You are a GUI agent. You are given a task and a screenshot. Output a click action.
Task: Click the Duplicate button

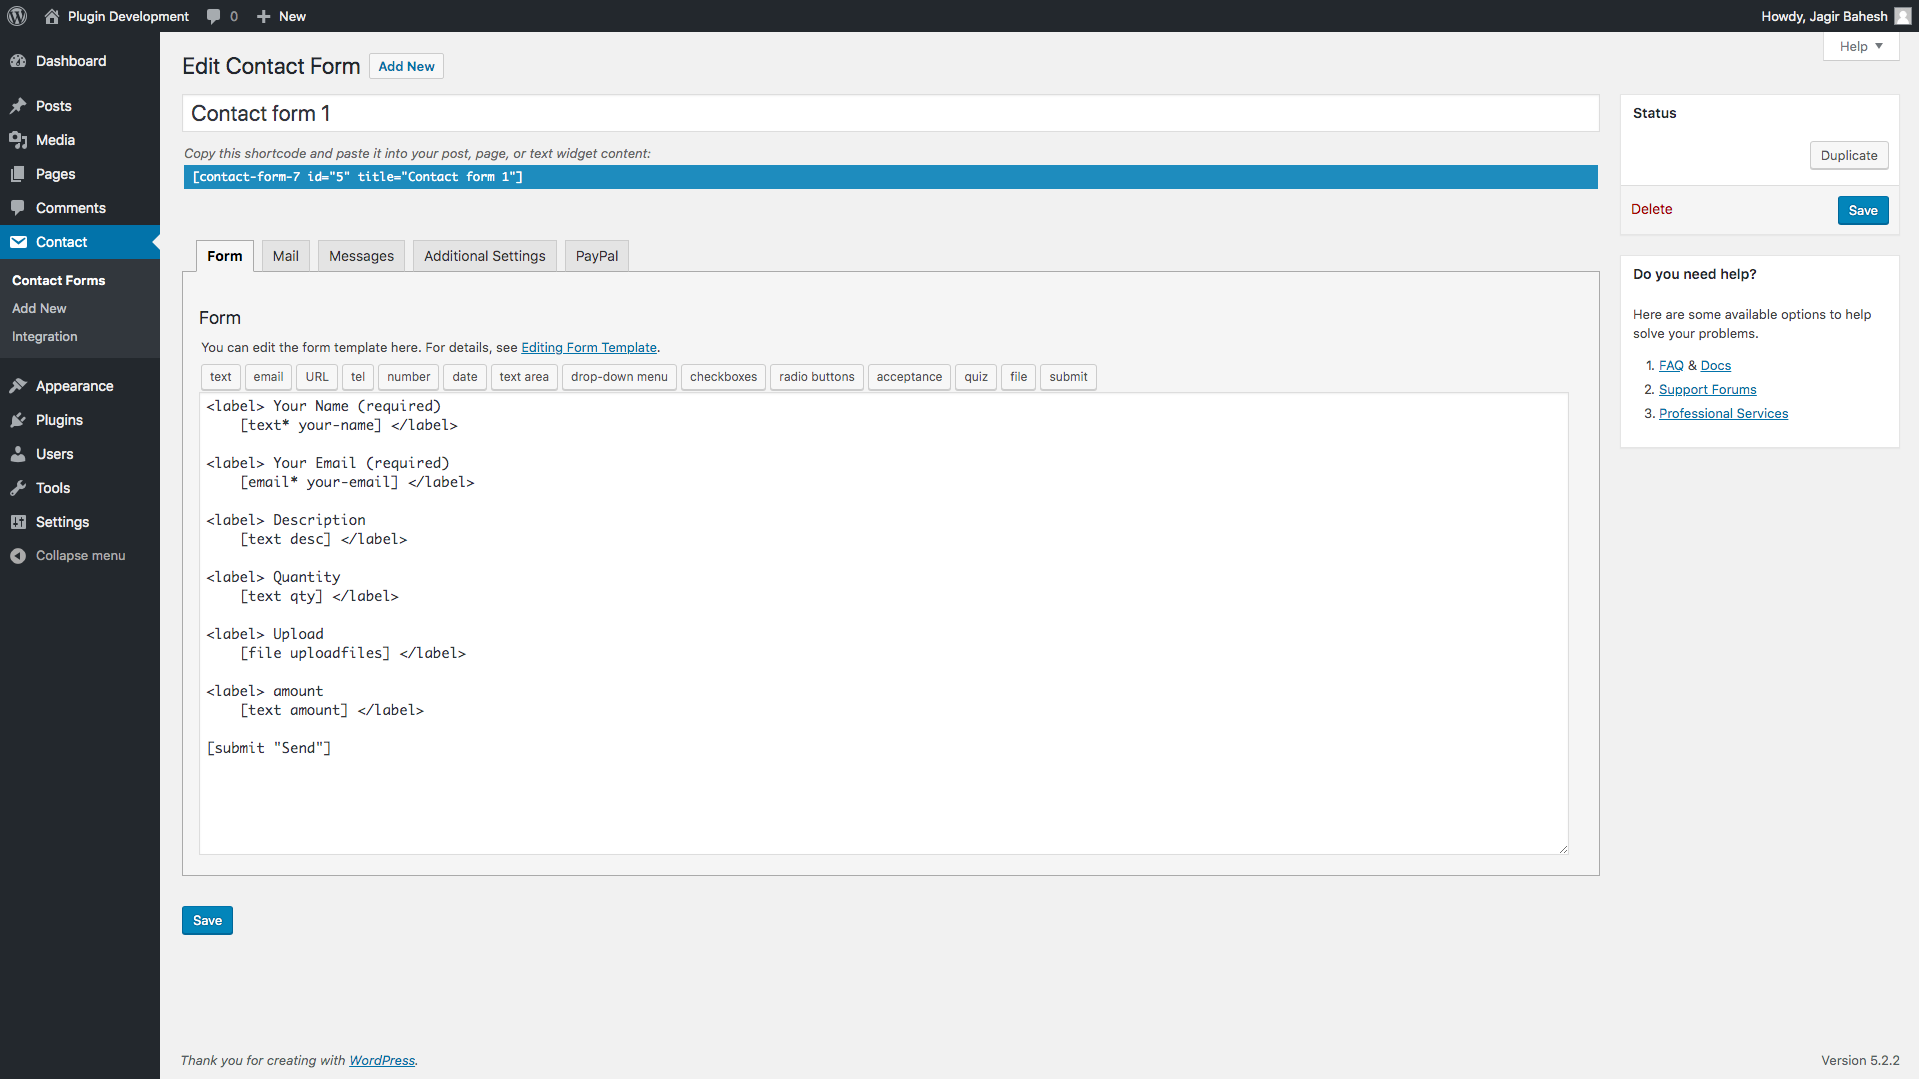pos(1849,155)
